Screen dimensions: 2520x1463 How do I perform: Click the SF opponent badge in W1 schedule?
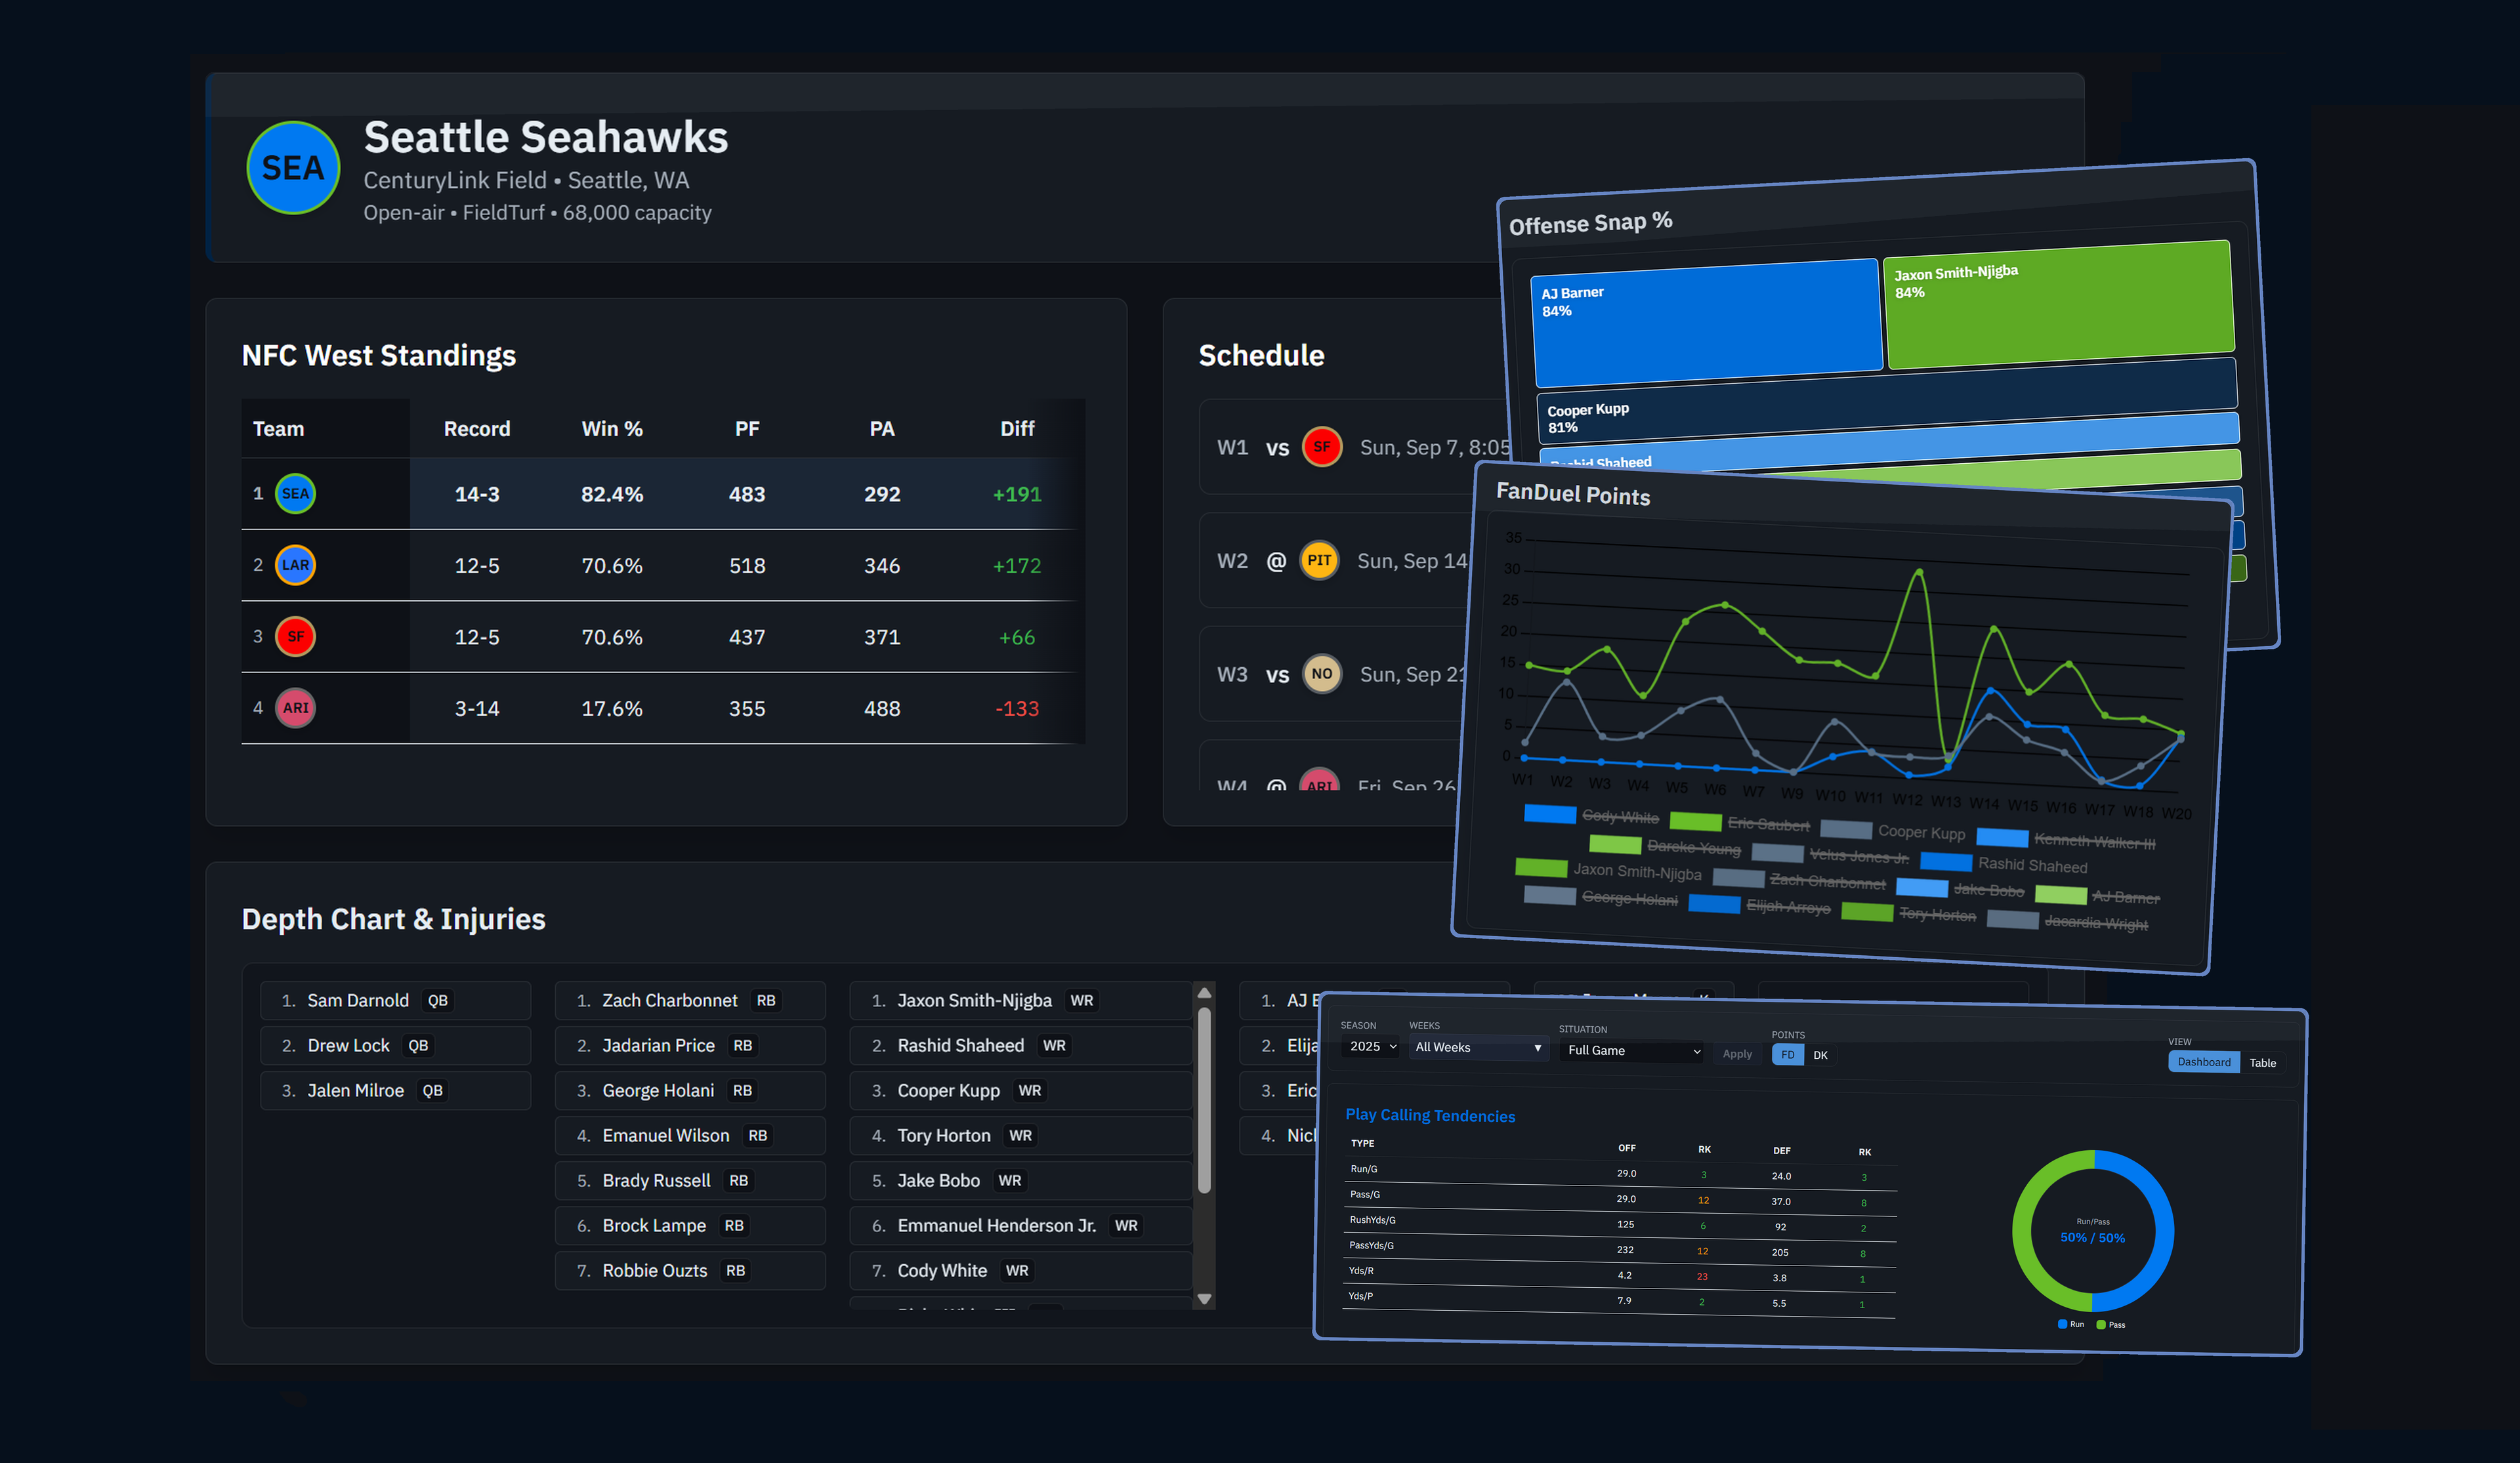(x=1322, y=447)
